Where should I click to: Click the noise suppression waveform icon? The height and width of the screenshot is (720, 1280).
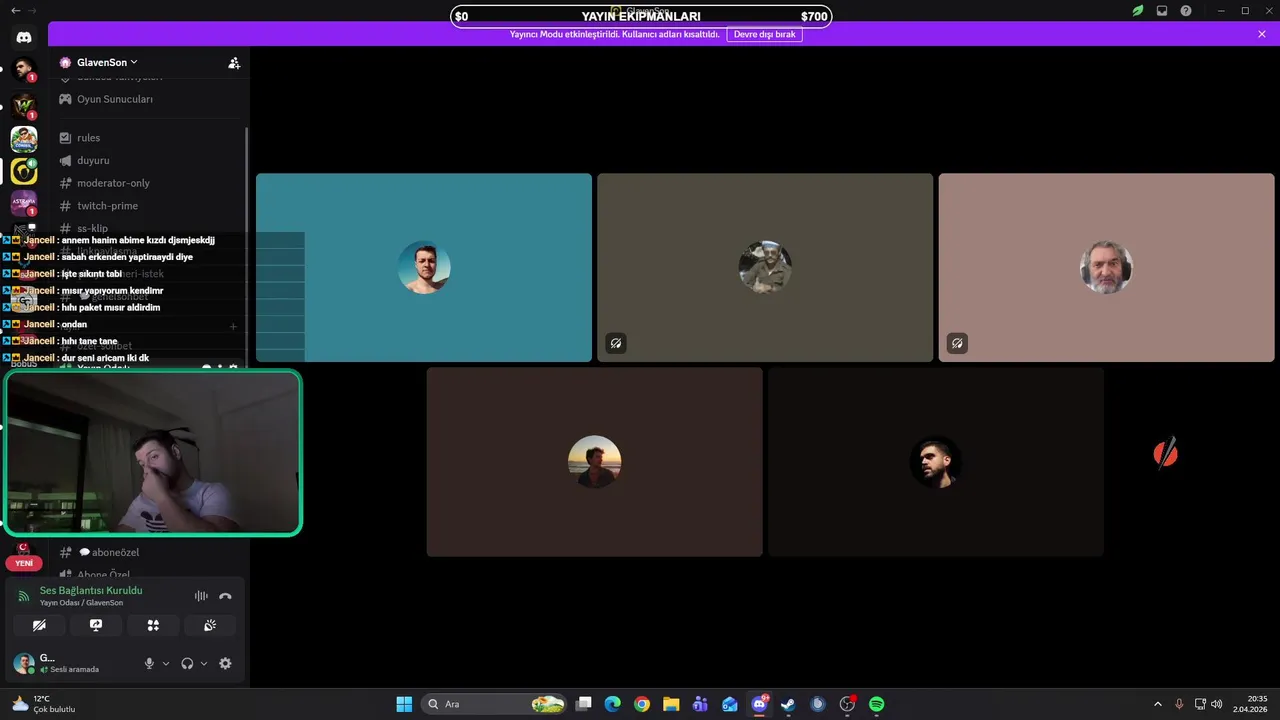[201, 596]
